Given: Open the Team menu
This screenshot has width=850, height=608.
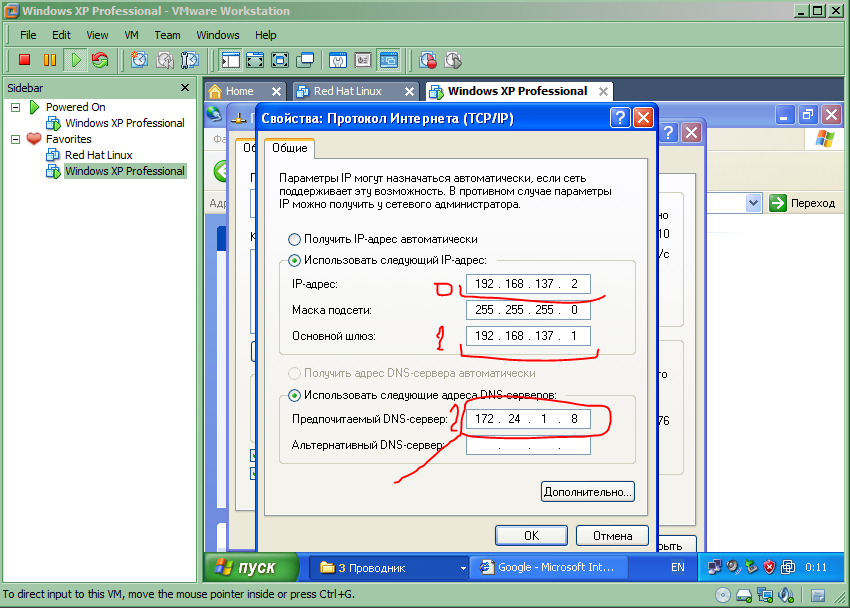Looking at the screenshot, I should (x=167, y=35).
